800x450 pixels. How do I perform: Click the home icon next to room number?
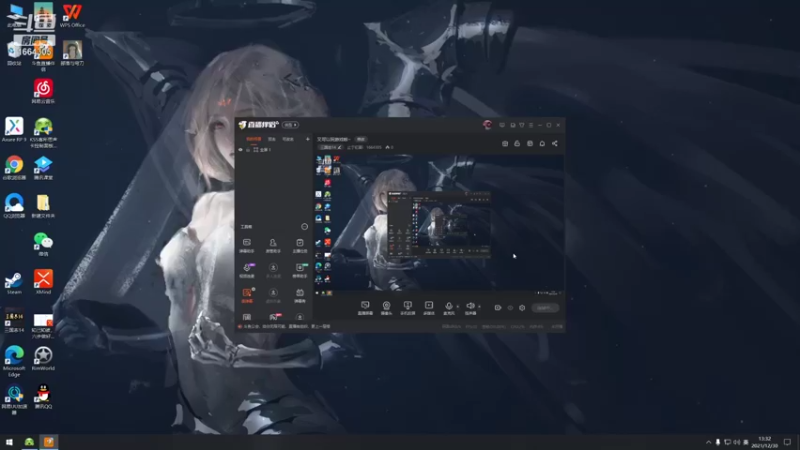(388, 147)
